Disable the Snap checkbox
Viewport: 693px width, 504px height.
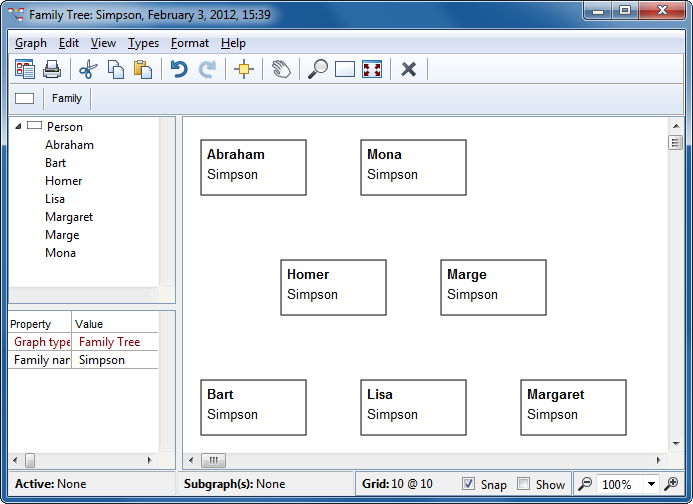[469, 484]
